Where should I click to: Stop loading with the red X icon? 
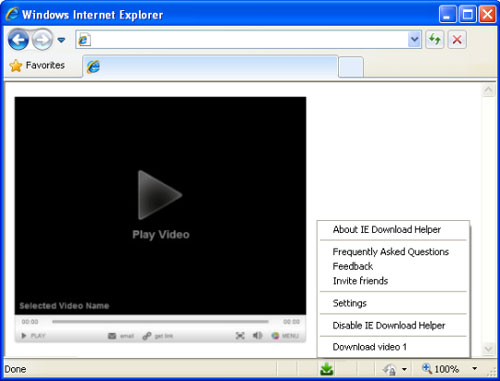[457, 40]
